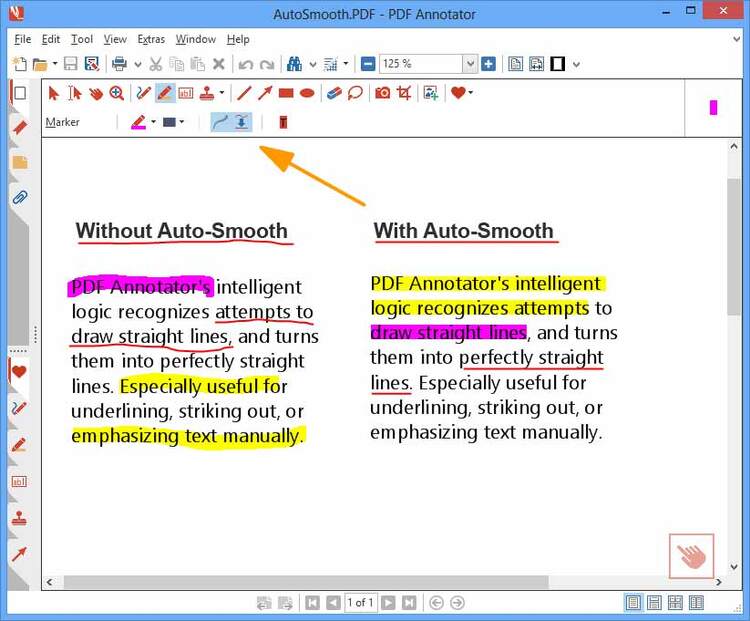Activate the Pan hand tool in toolbar

[96, 93]
